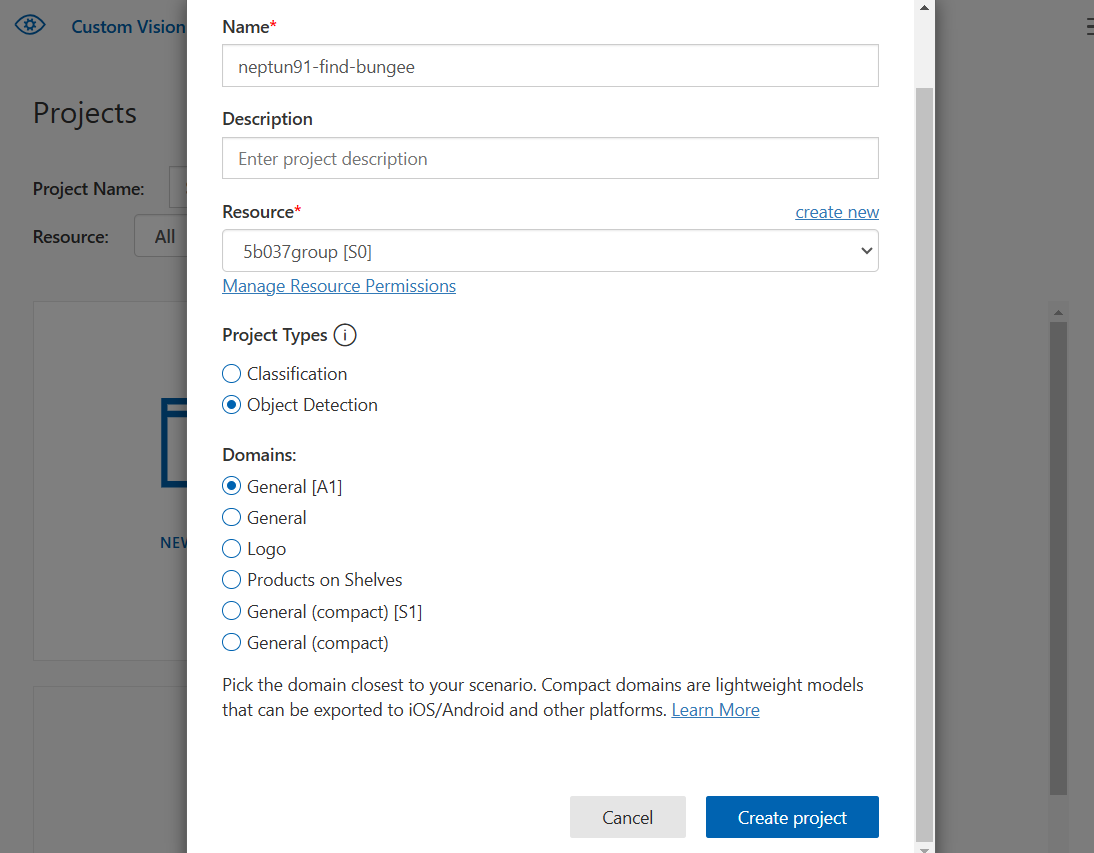Follow the Learn More link

click(715, 710)
